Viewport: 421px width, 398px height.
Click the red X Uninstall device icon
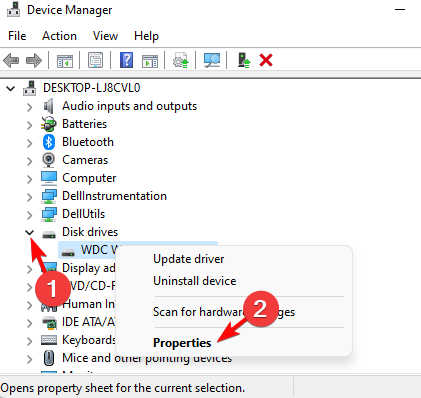tap(266, 60)
